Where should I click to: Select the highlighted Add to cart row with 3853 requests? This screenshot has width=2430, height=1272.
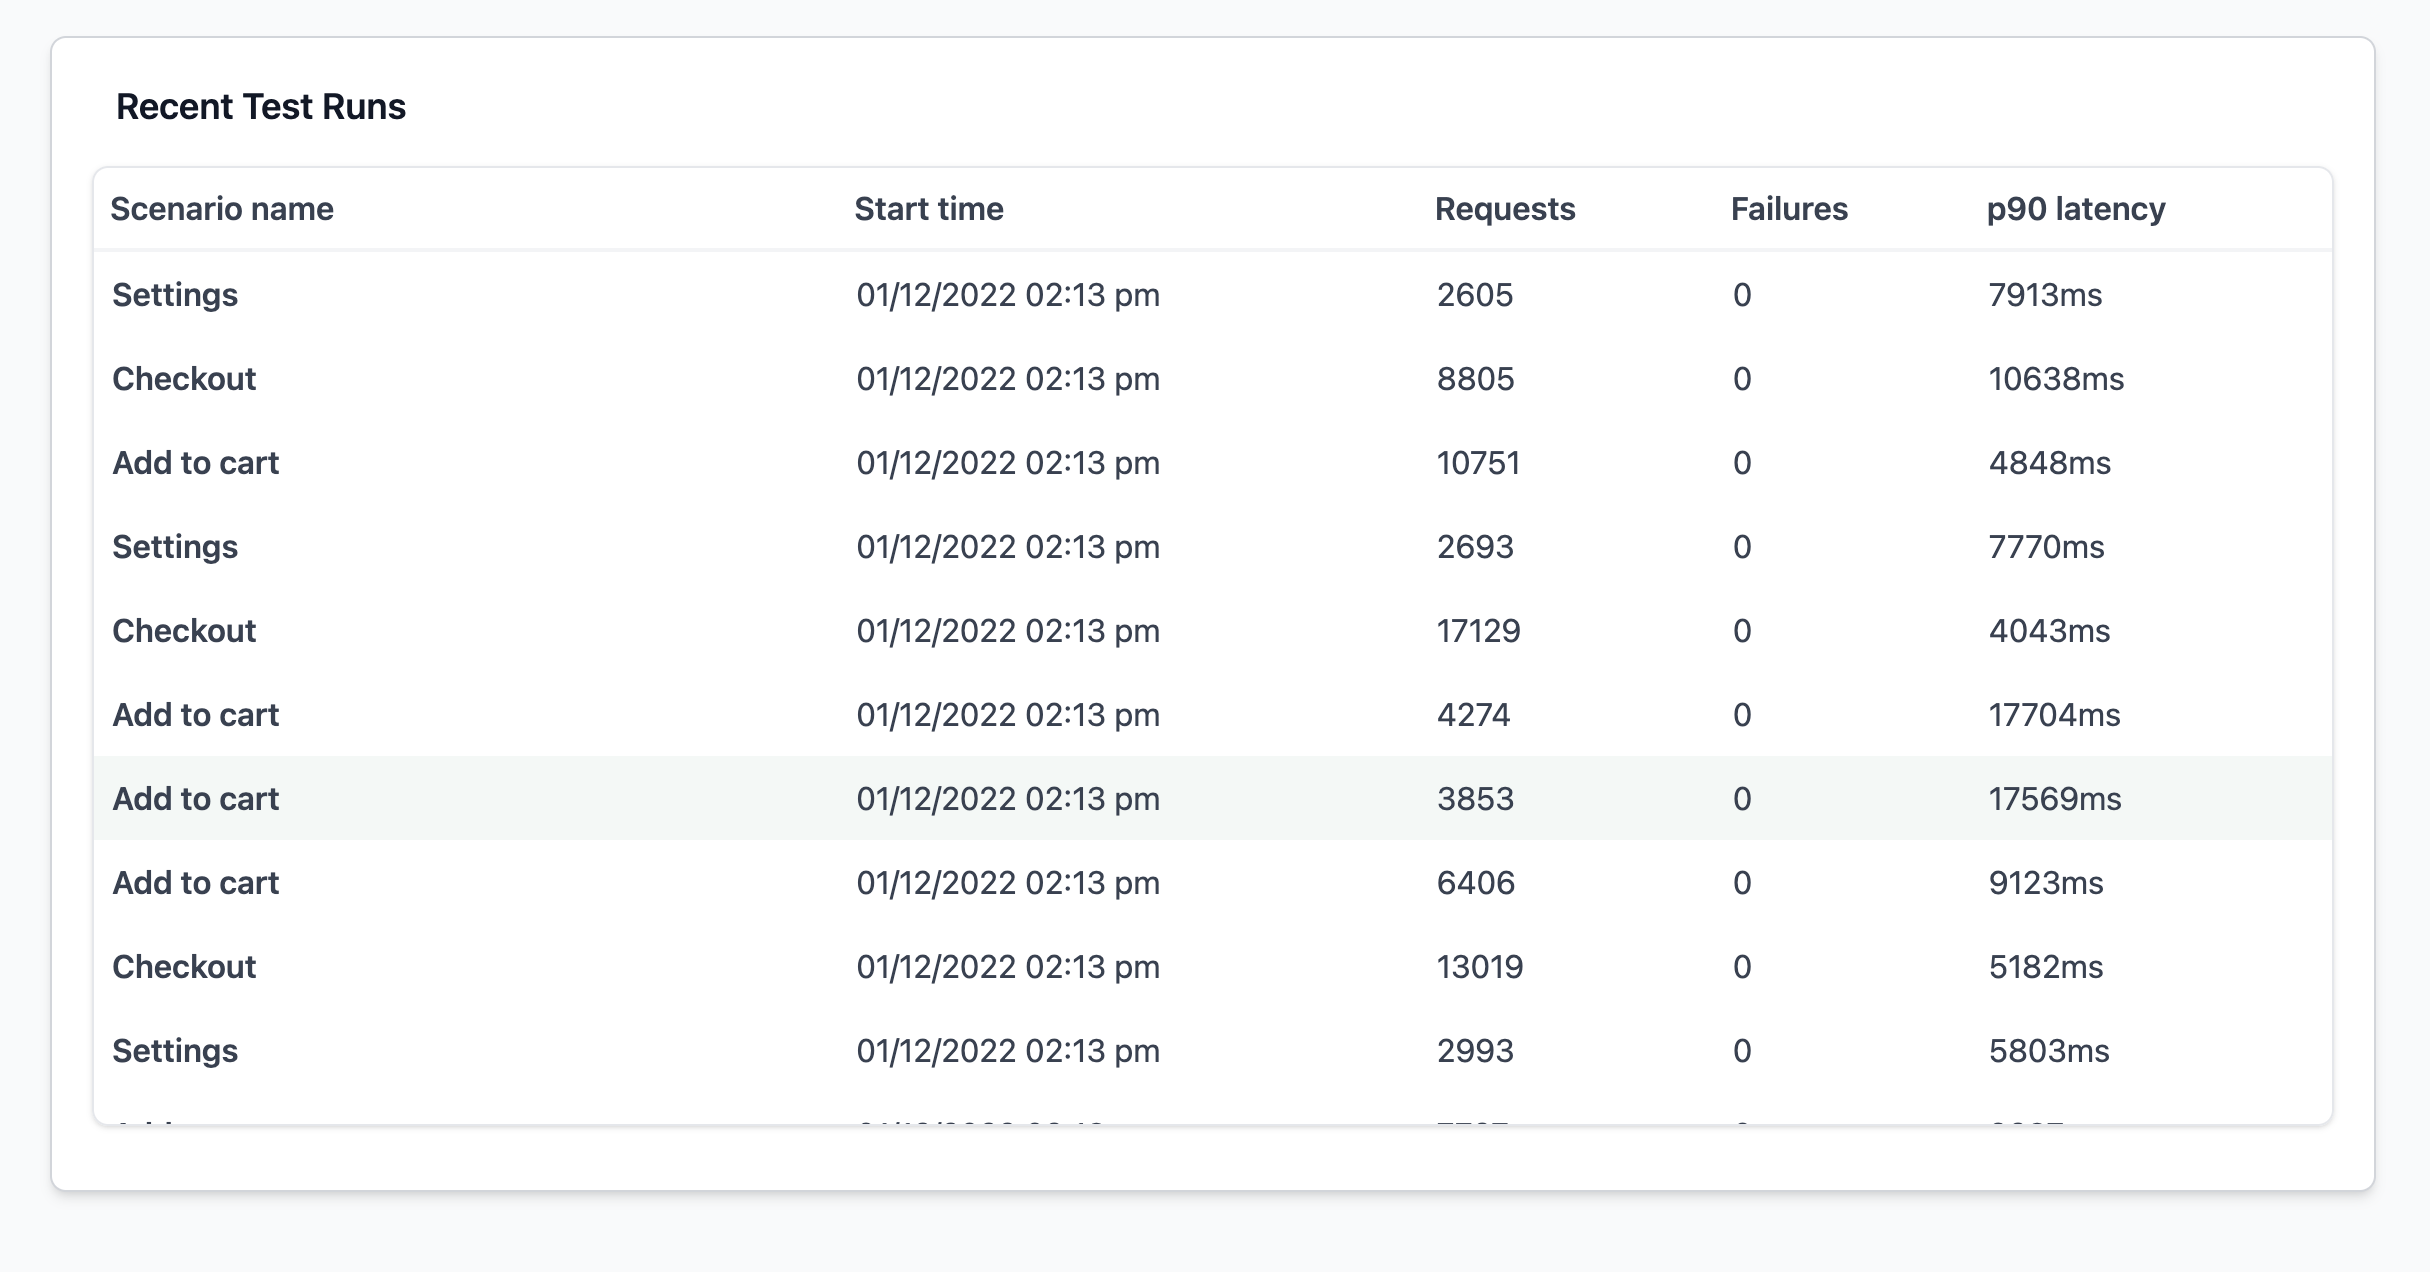pos(1213,799)
